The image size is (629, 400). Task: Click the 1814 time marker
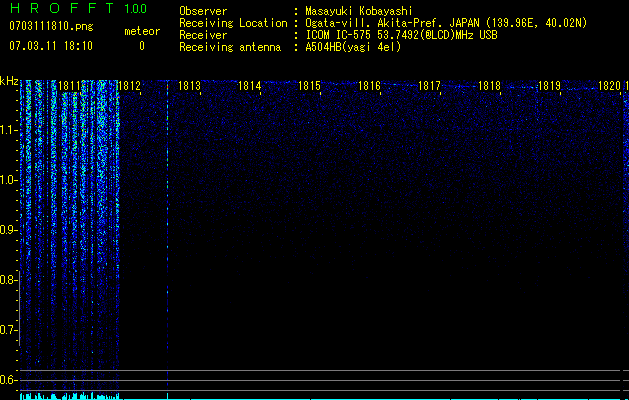(249, 85)
